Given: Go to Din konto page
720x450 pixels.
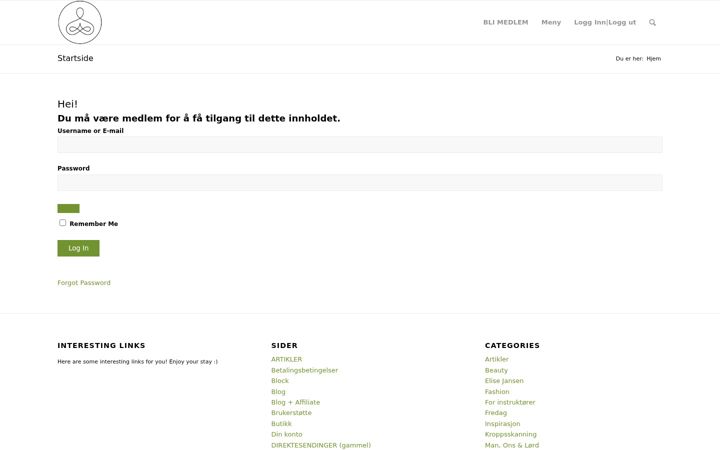Looking at the screenshot, I should click(x=287, y=434).
